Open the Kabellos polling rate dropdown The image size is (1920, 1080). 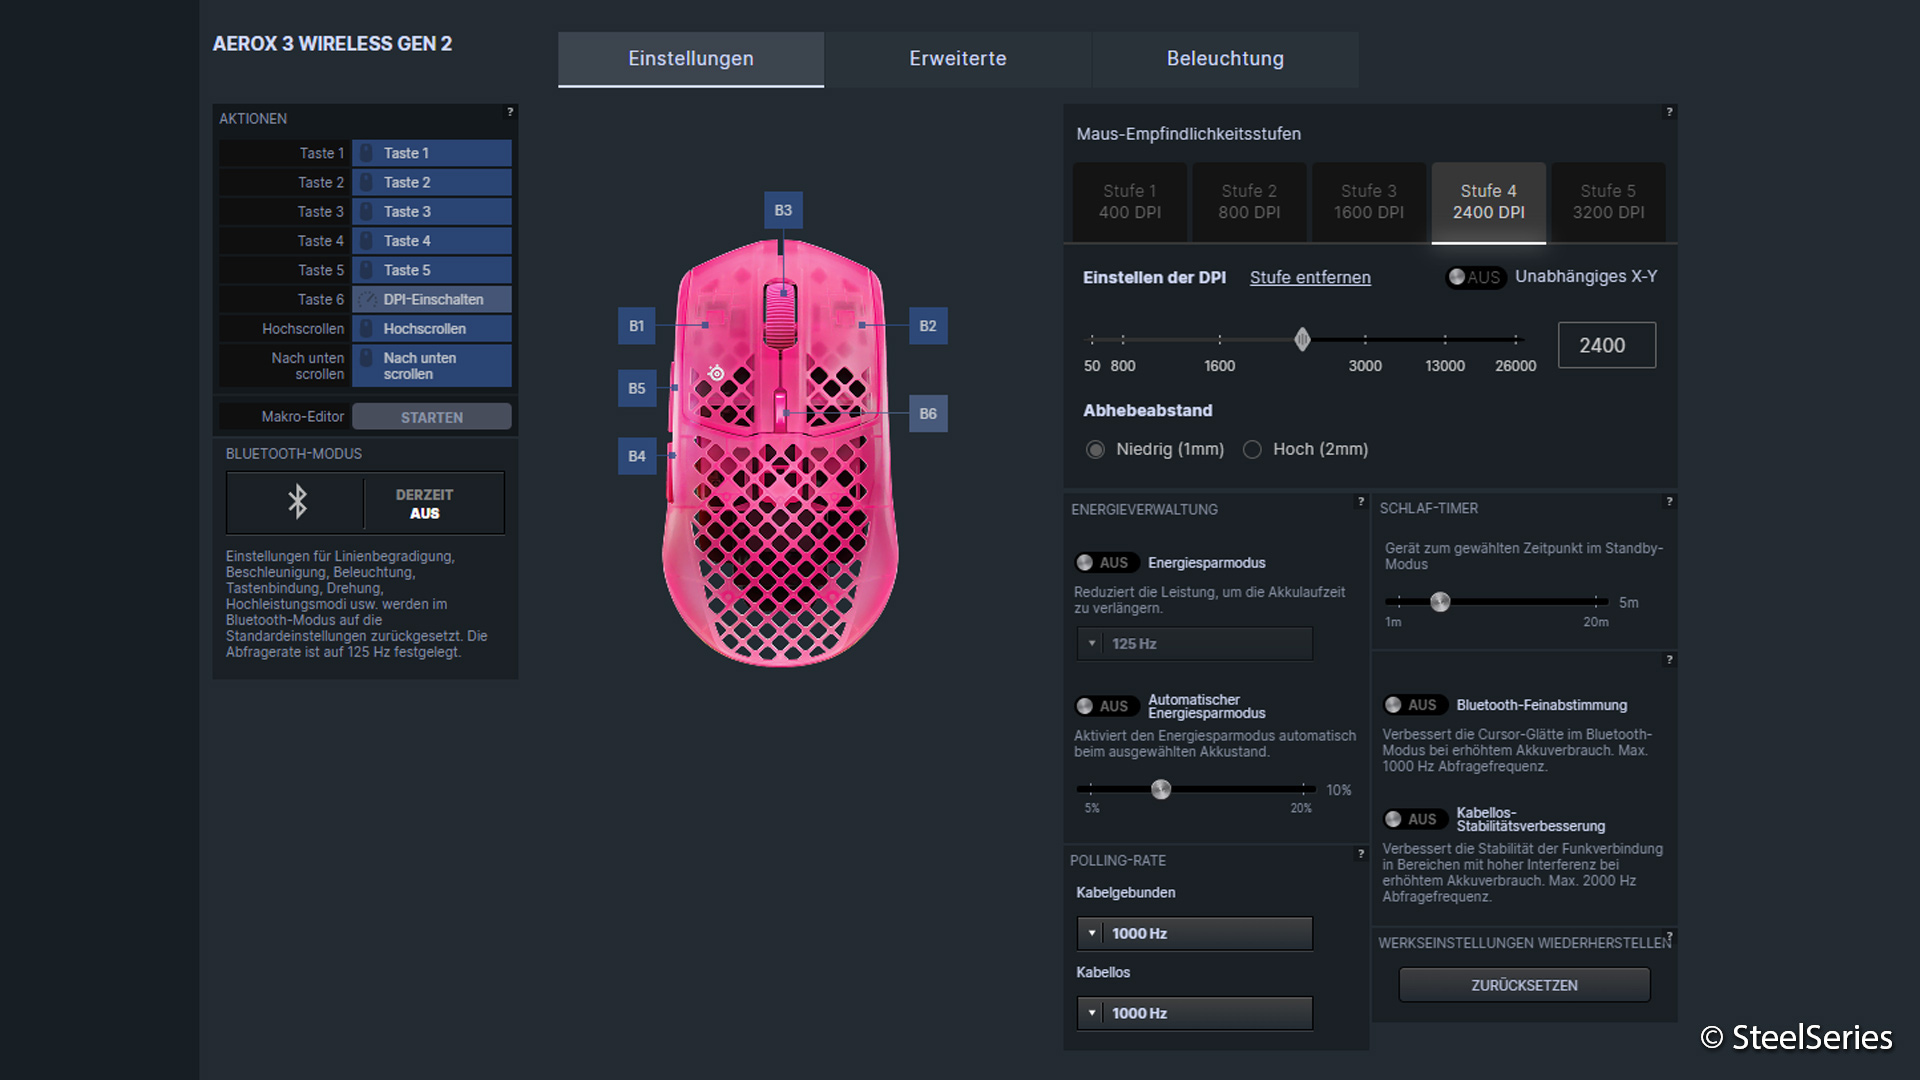[x=1194, y=1013]
